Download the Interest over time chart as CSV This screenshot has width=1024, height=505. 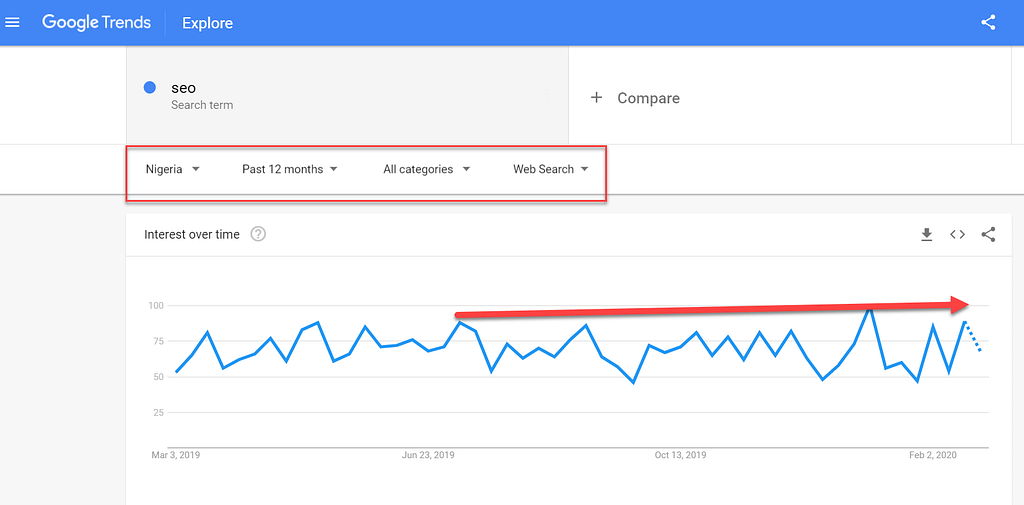(x=926, y=235)
